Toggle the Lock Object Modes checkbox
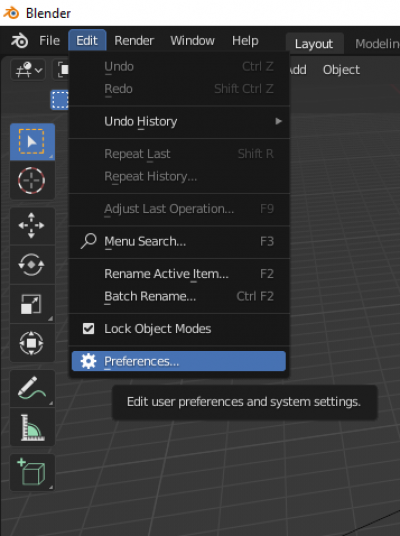The image size is (400, 536). coord(89,329)
